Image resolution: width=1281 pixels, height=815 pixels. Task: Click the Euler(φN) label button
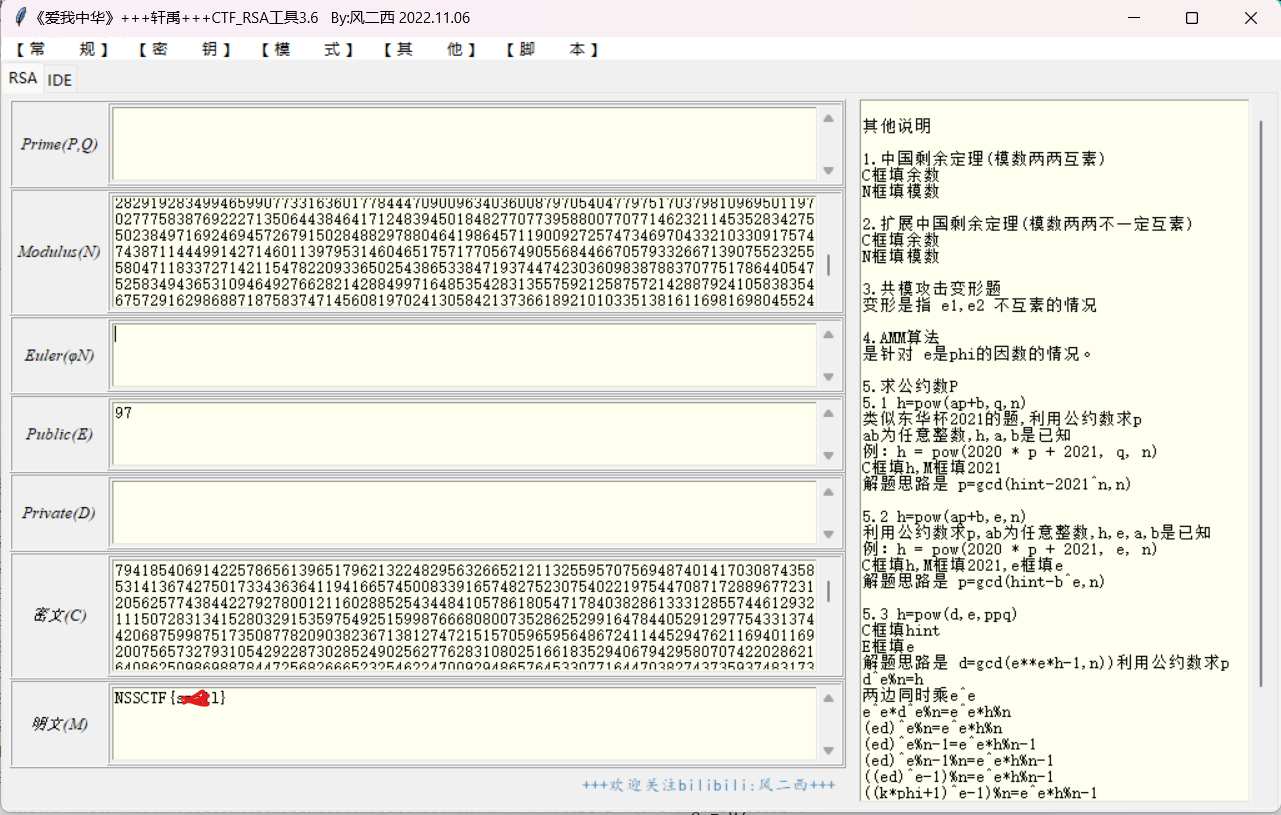click(60, 355)
